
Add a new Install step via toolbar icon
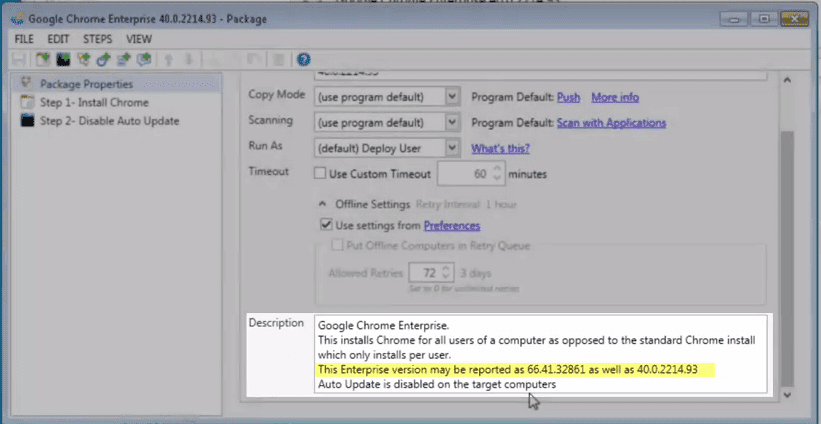coord(42,60)
